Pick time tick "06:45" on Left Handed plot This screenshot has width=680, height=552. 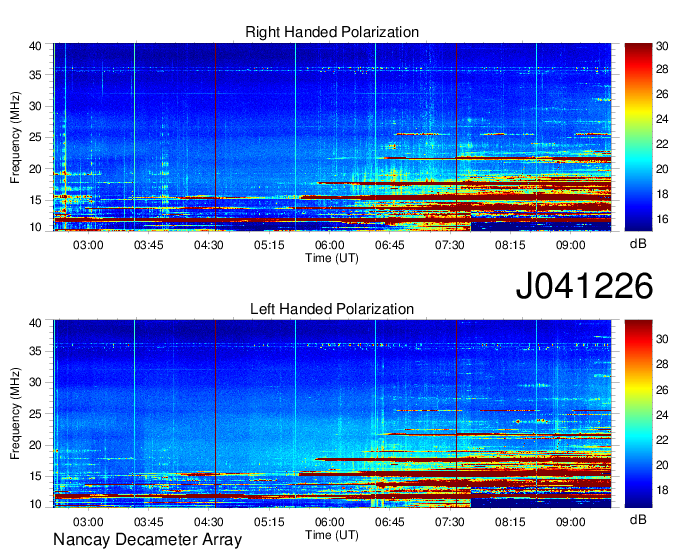[x=389, y=522]
